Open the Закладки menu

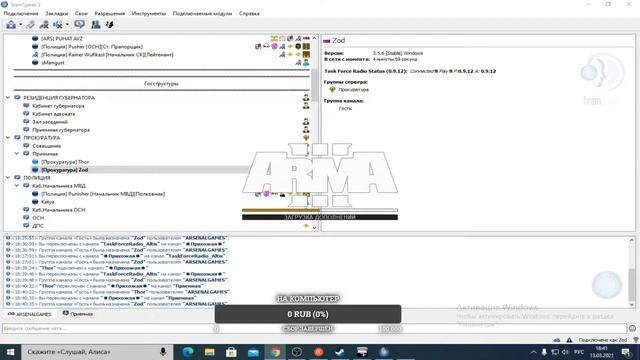pyautogui.click(x=56, y=13)
